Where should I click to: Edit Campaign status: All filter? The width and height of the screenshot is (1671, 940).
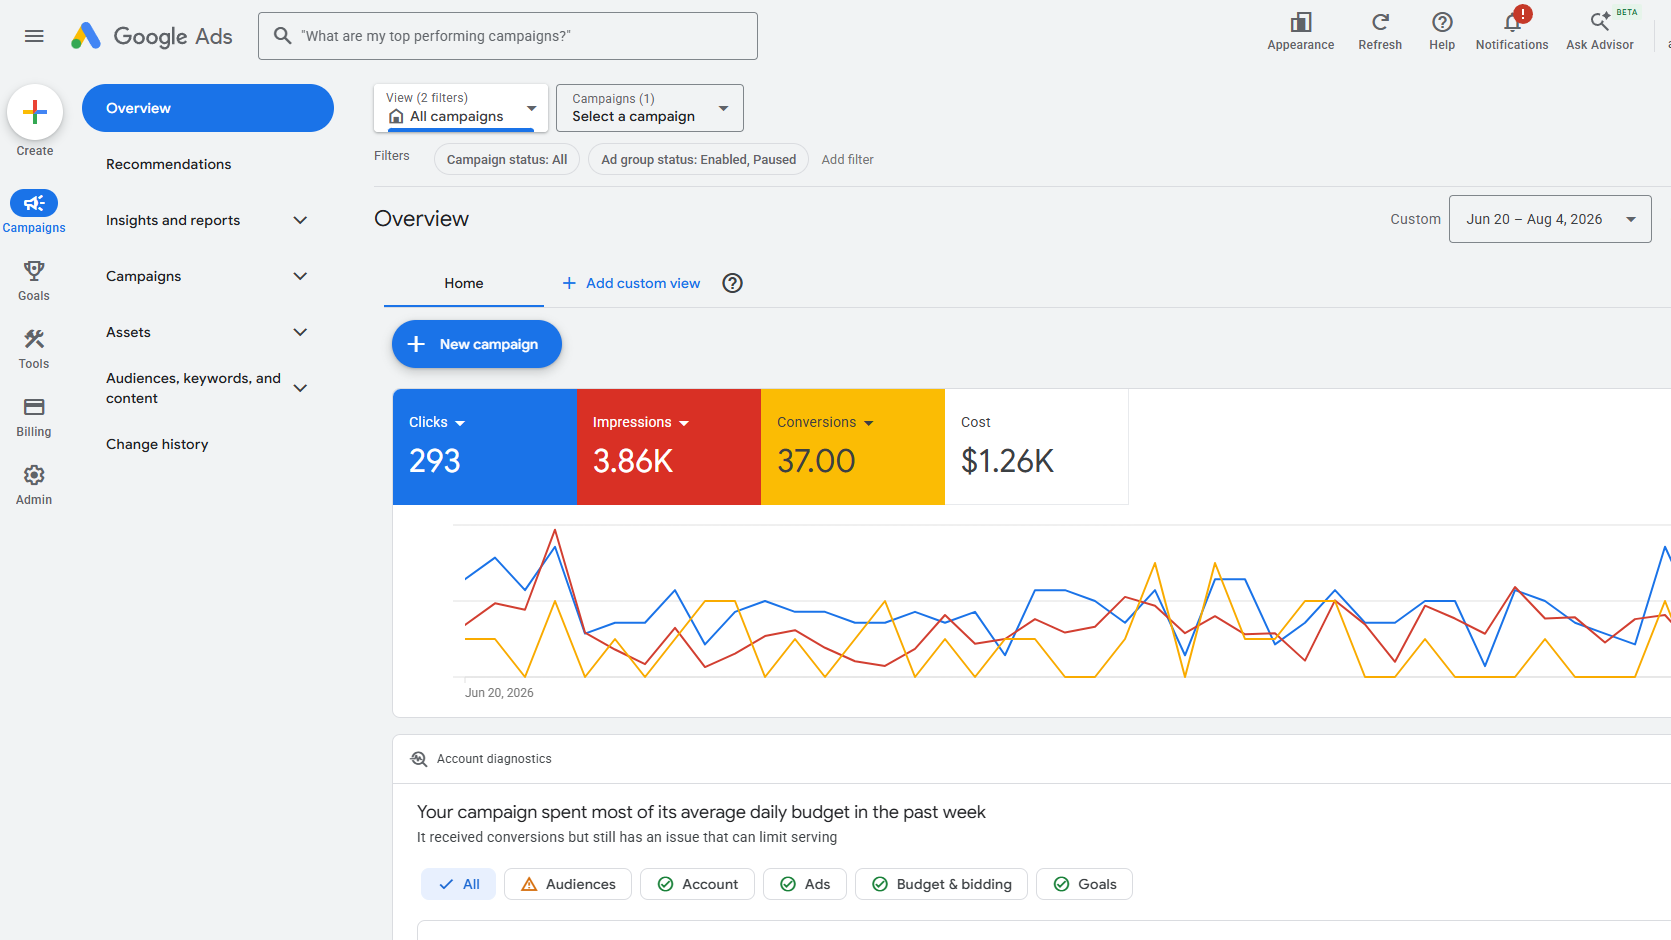click(507, 160)
